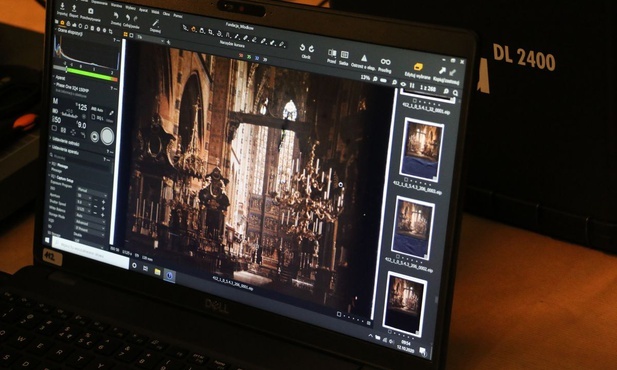Toggle the browser eye visibility icon
Screen dimensions: 617x370
(403, 84)
